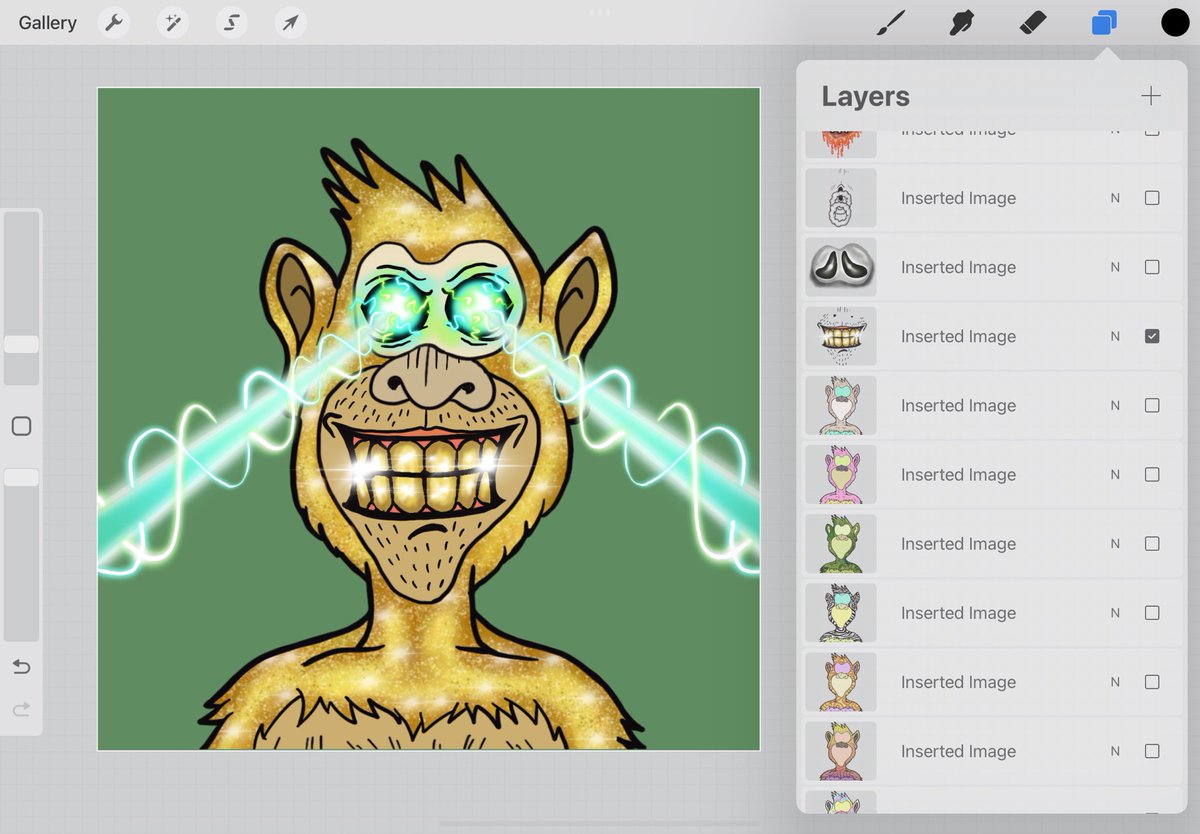Enable visibility of the pink ape layer
The height and width of the screenshot is (834, 1200).
click(1152, 474)
